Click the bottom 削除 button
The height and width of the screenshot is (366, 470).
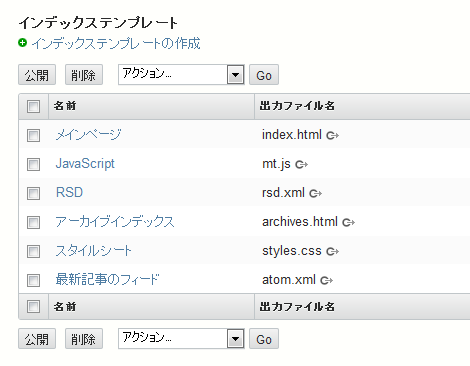pos(84,339)
